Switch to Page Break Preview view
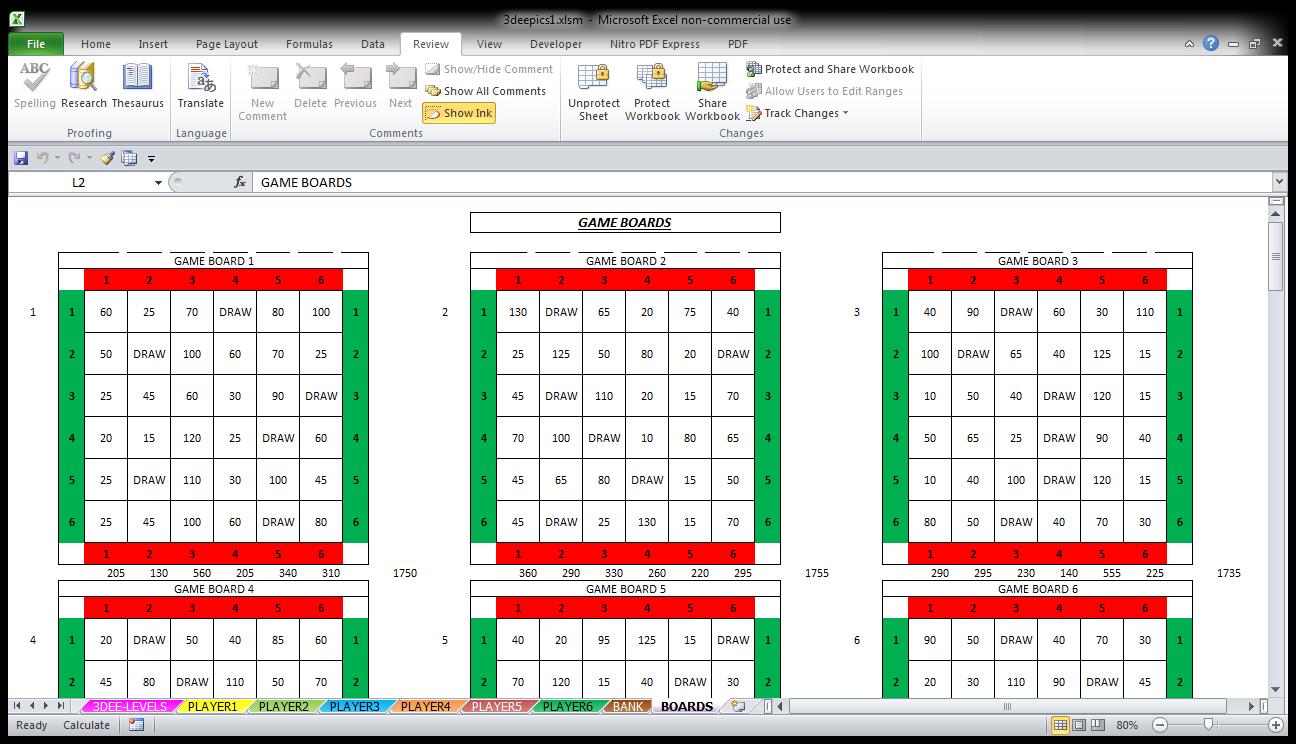The image size is (1296, 744). (1097, 725)
